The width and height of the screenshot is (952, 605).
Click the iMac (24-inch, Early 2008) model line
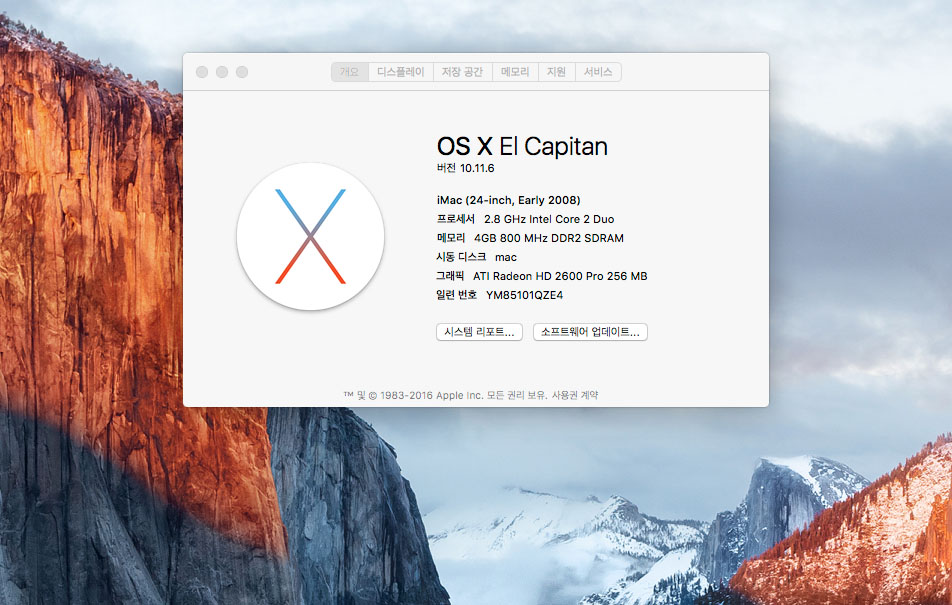508,200
